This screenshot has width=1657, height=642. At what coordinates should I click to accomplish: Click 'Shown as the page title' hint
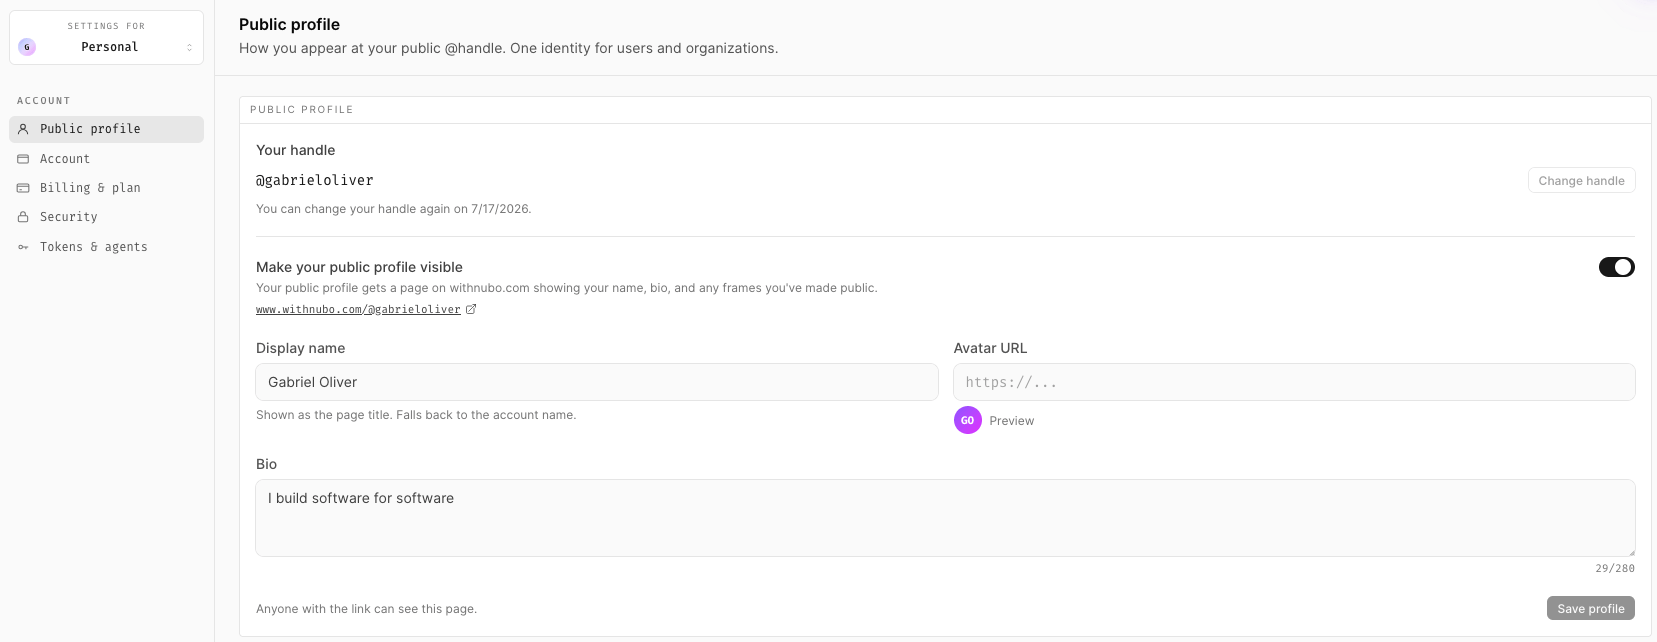coord(416,415)
